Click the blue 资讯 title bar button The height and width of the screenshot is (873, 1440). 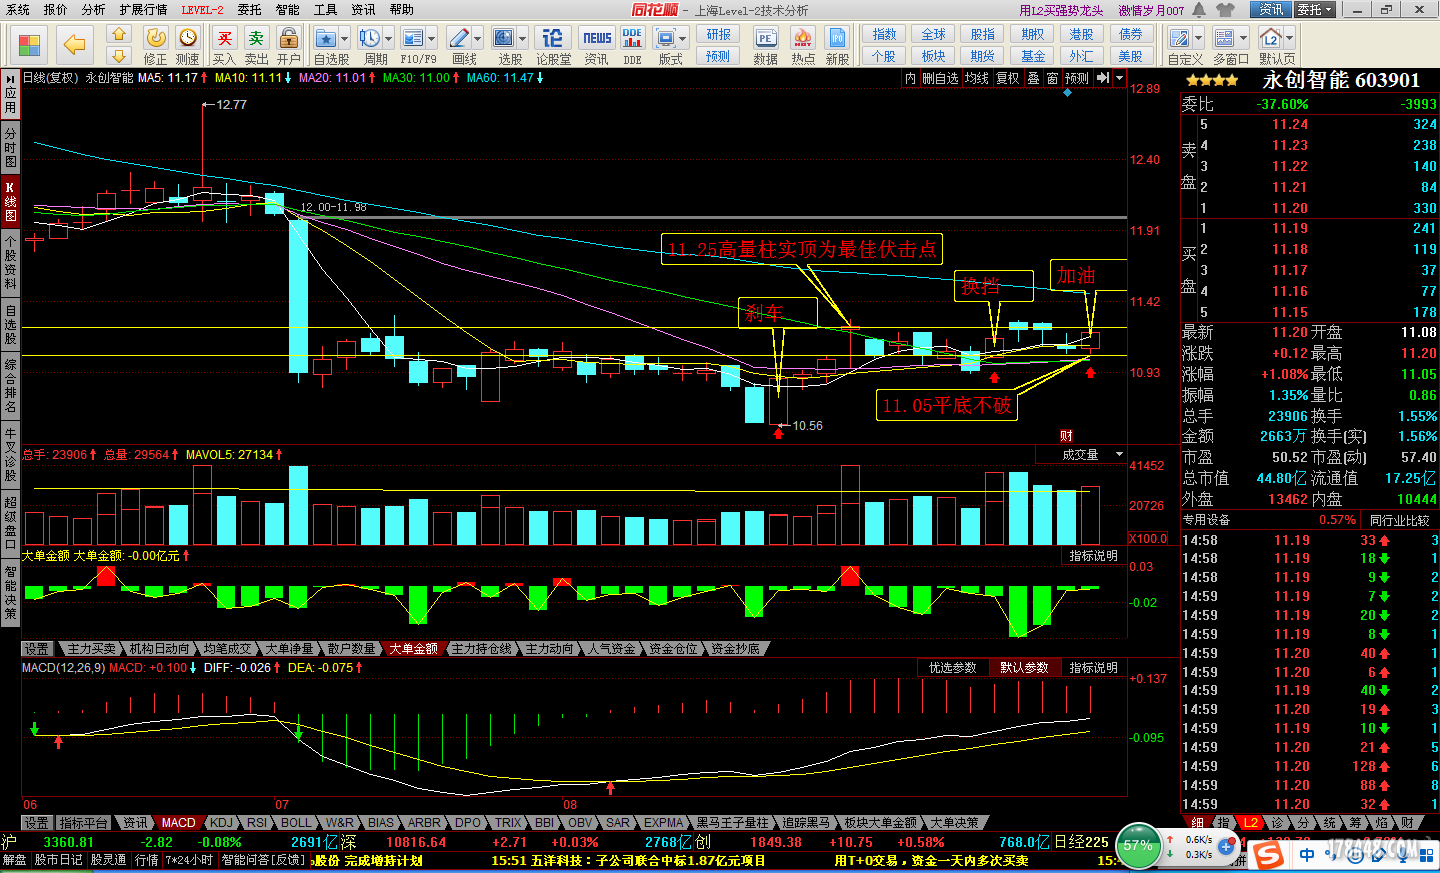point(1271,10)
